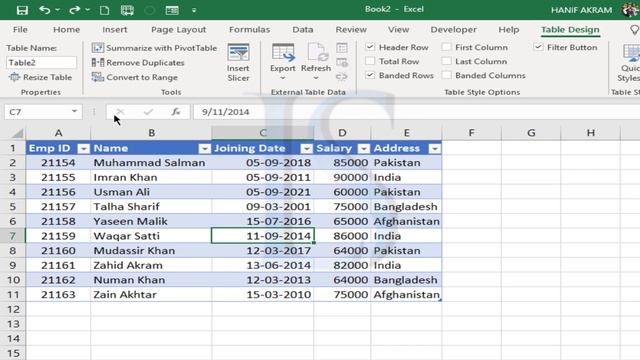The height and width of the screenshot is (360, 640).
Task: Enable the Last Column checkbox
Action: (447, 61)
